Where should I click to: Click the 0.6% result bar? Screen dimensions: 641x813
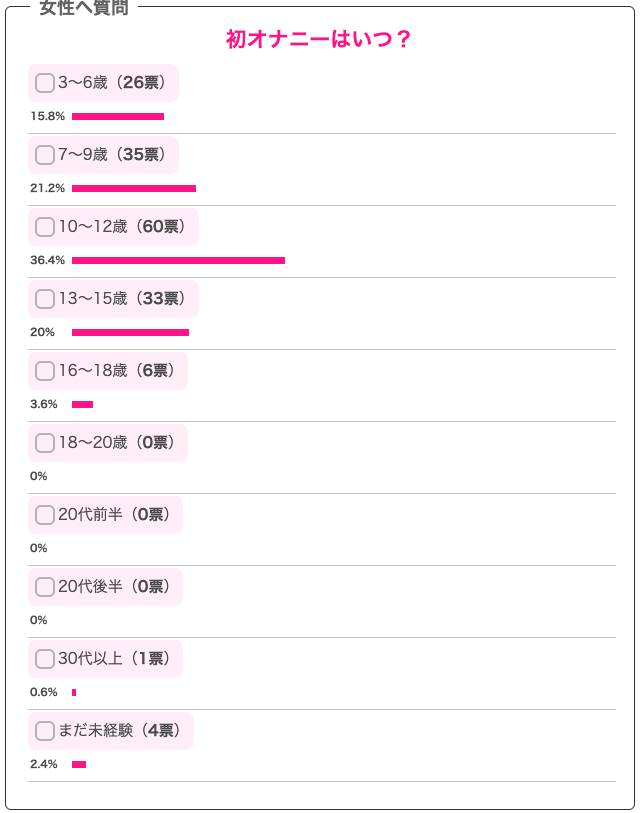74,692
